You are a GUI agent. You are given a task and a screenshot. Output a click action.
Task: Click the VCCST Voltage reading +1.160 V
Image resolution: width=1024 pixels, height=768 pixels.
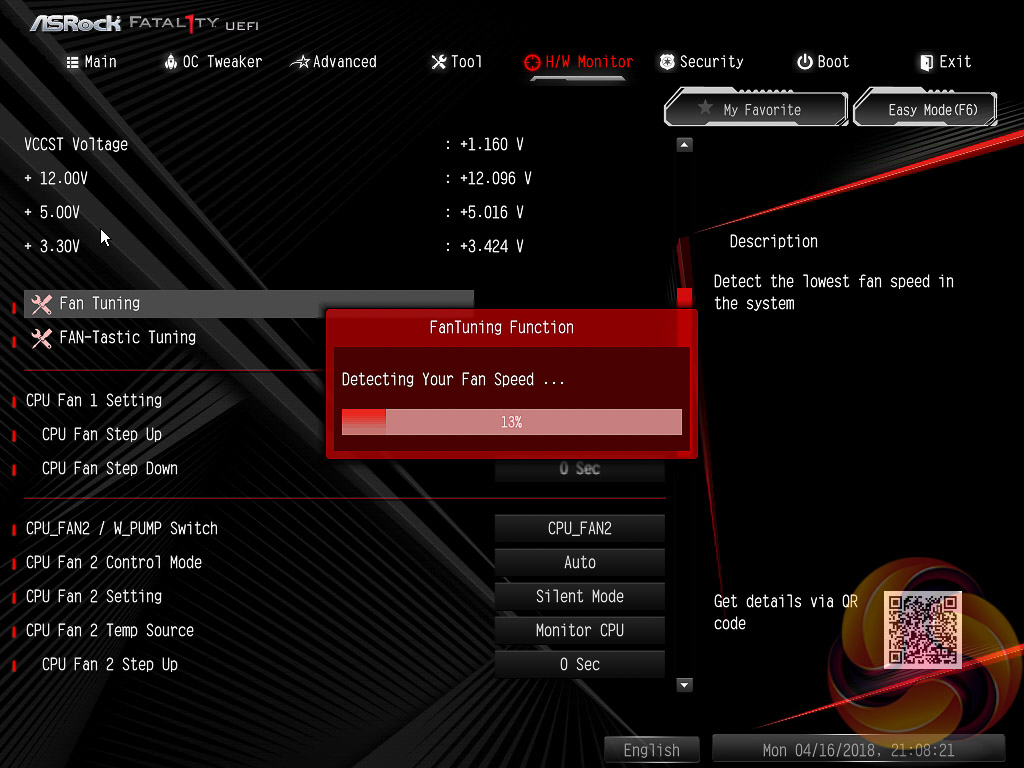point(492,144)
